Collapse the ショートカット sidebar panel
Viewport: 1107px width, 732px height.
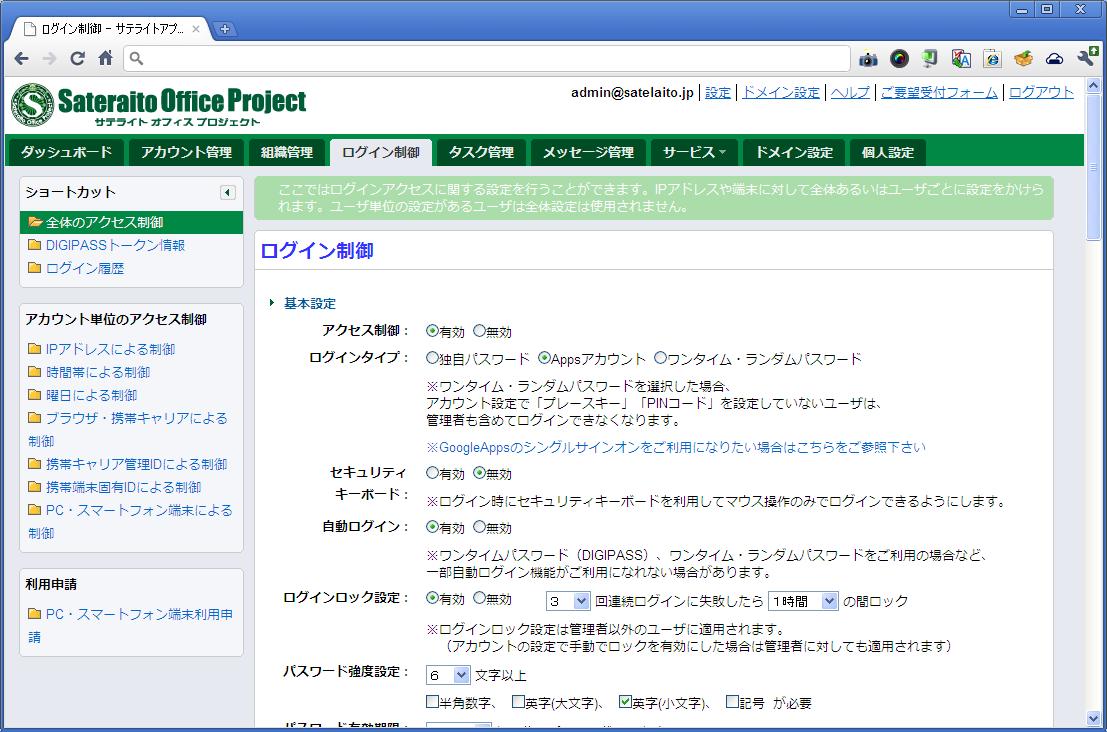coord(227,192)
